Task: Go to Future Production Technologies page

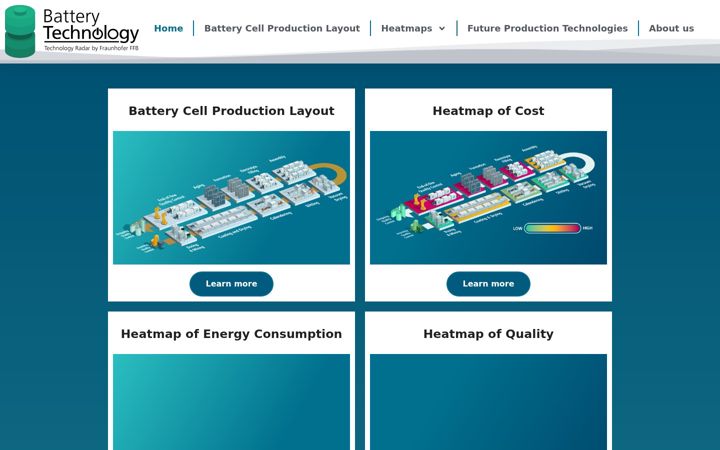Action: [x=547, y=28]
